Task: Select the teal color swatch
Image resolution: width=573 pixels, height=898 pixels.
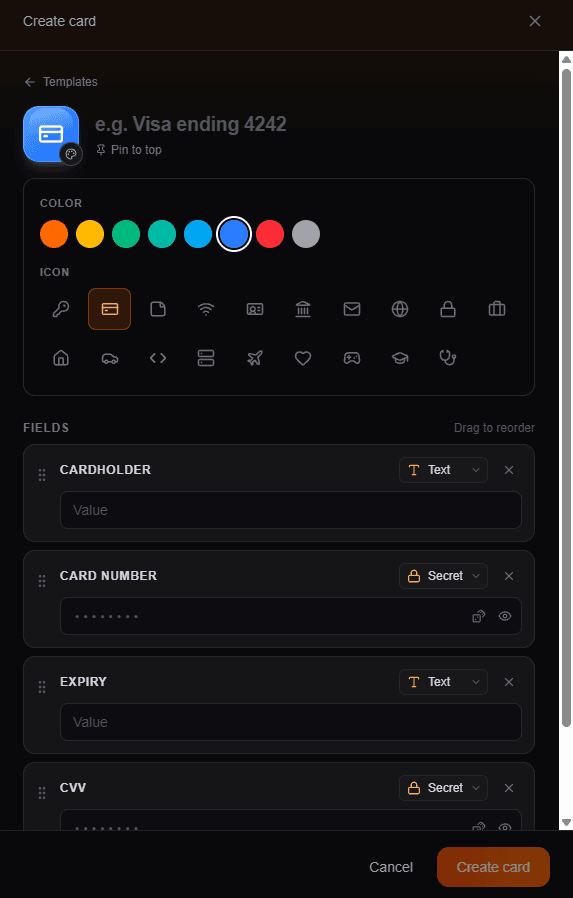Action: [x=162, y=234]
